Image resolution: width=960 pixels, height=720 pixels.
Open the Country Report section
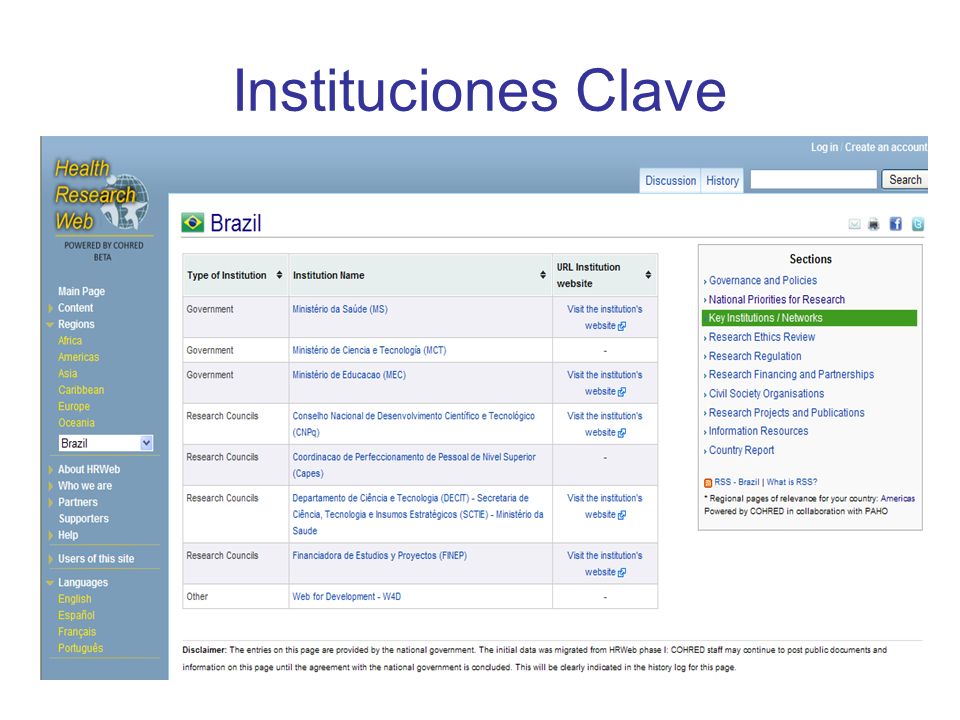pos(741,450)
